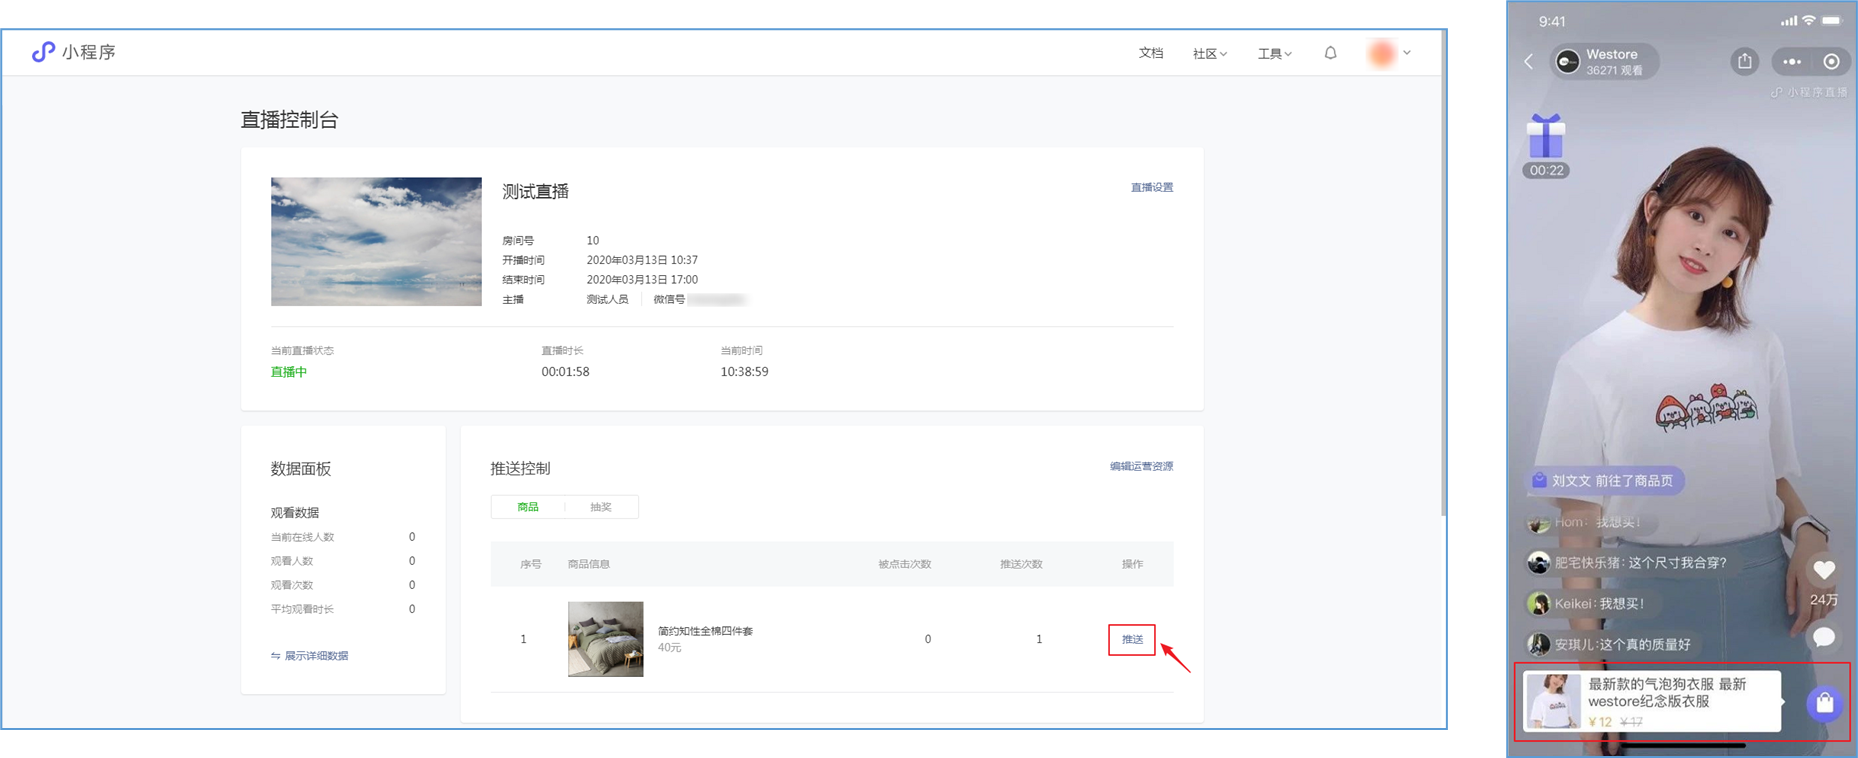Switch to the 商品 tab
Image resolution: width=1858 pixels, height=758 pixels.
tap(528, 507)
